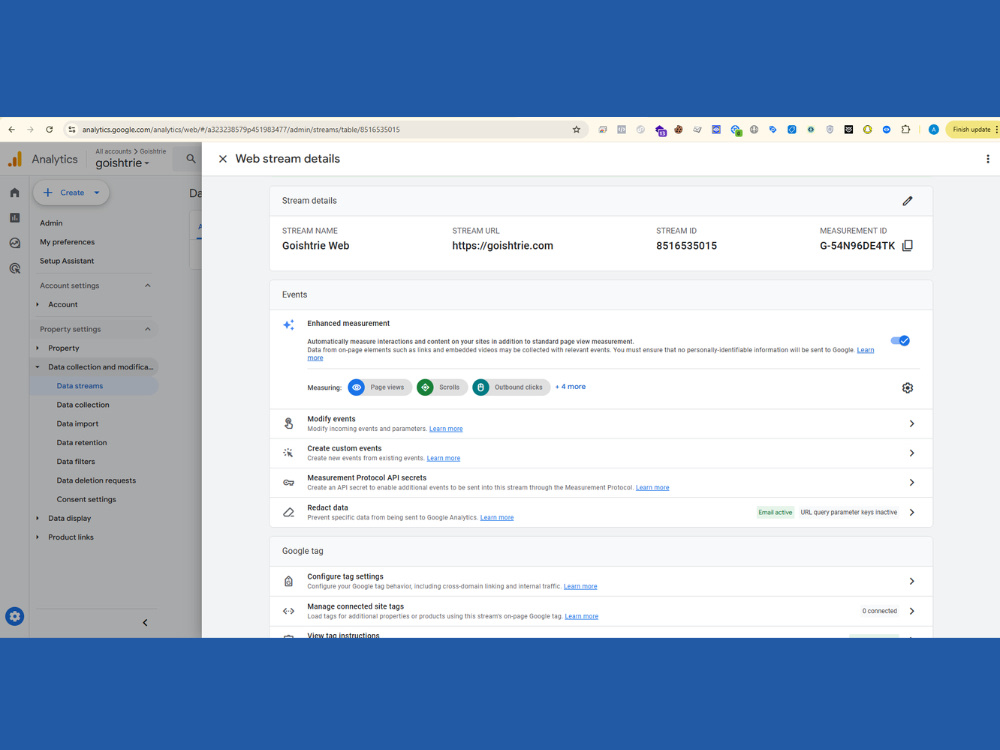
Task: Bookmark the page with star icon
Action: click(576, 129)
